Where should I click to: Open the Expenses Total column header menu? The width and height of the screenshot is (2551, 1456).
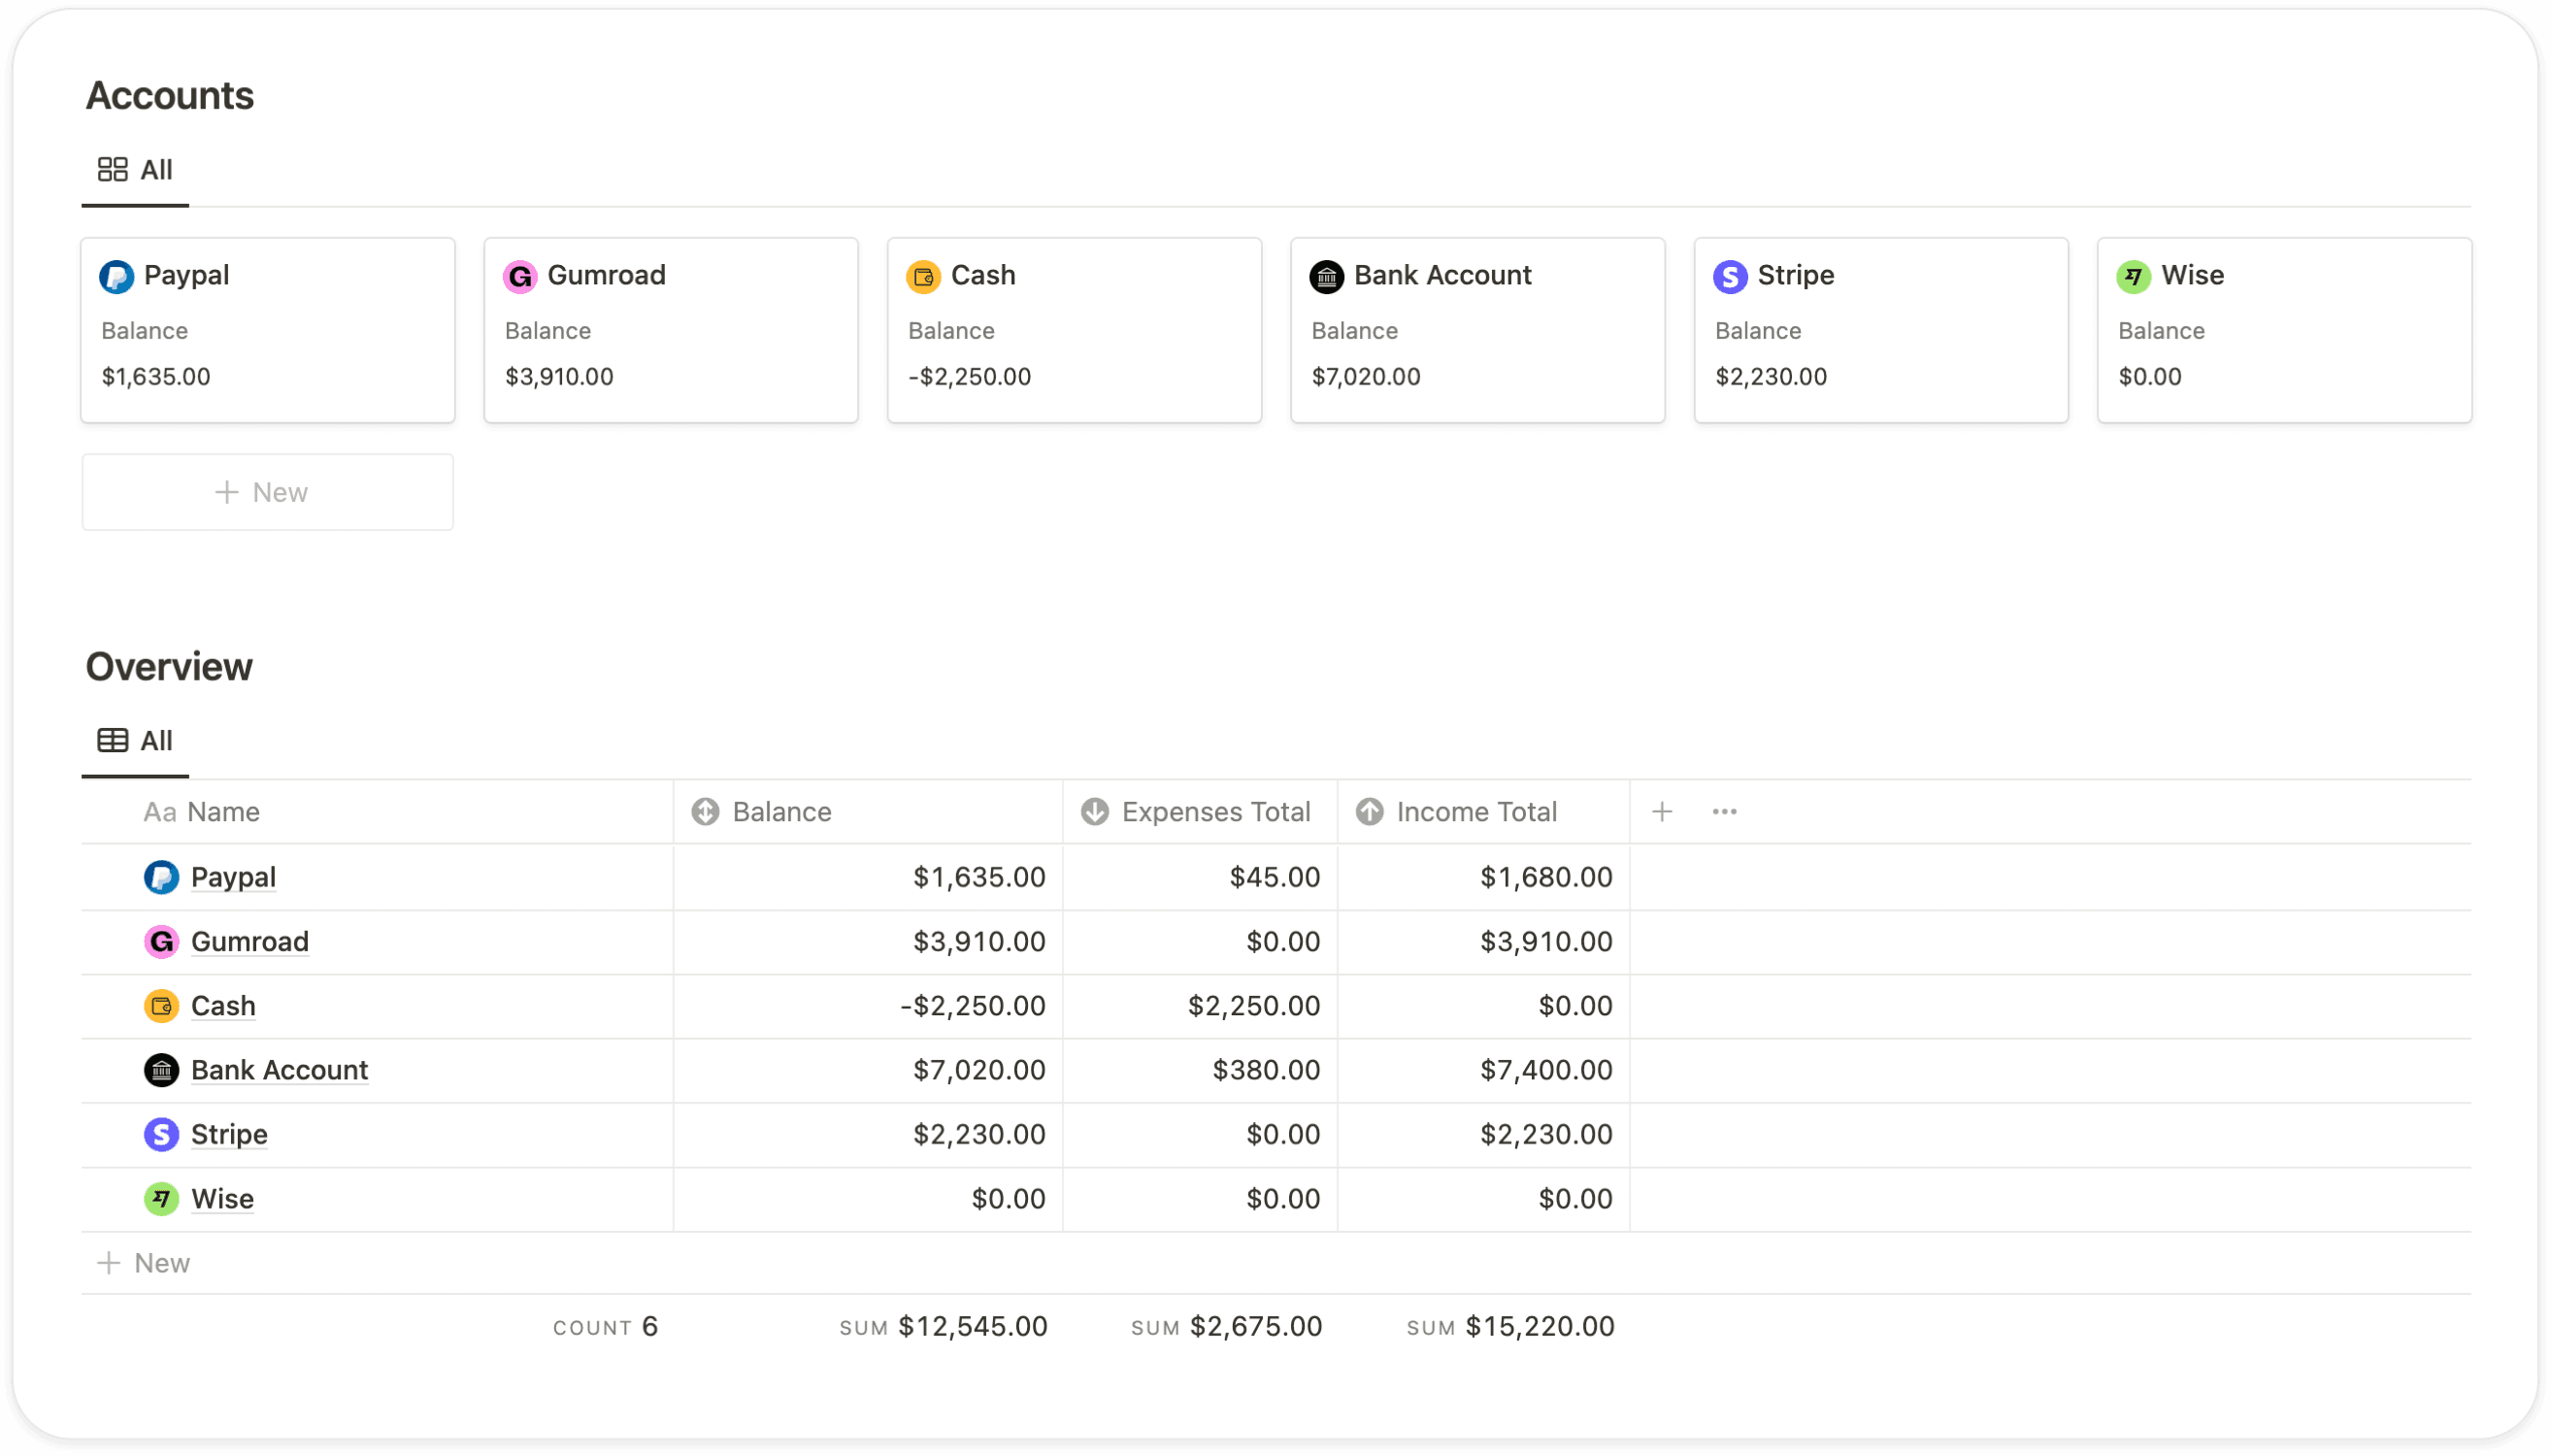[x=1215, y=812]
